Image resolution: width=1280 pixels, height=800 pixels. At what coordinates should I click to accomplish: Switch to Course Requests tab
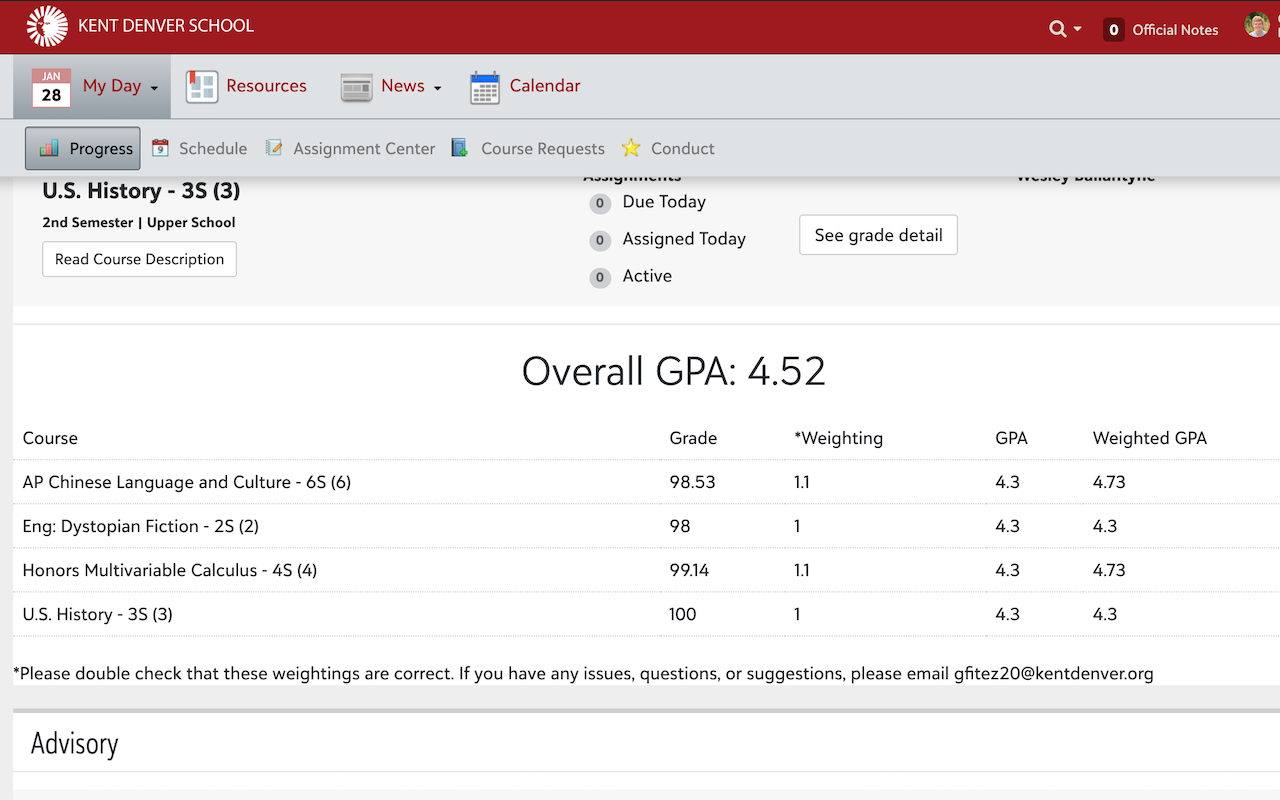543,149
